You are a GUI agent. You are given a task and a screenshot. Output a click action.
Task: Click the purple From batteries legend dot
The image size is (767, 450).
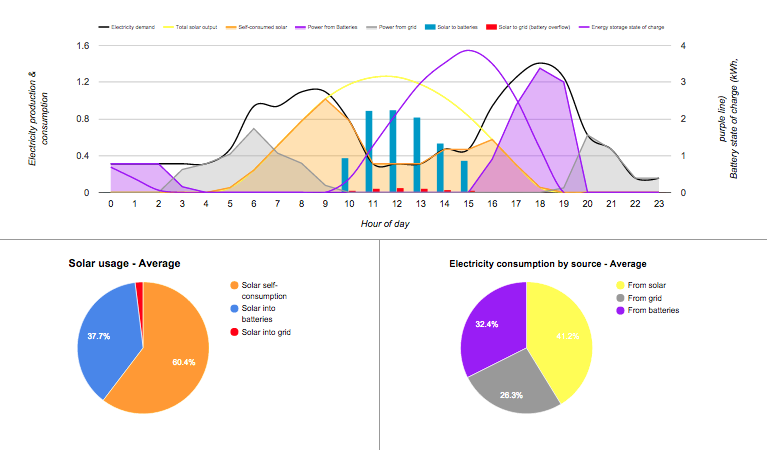click(618, 310)
